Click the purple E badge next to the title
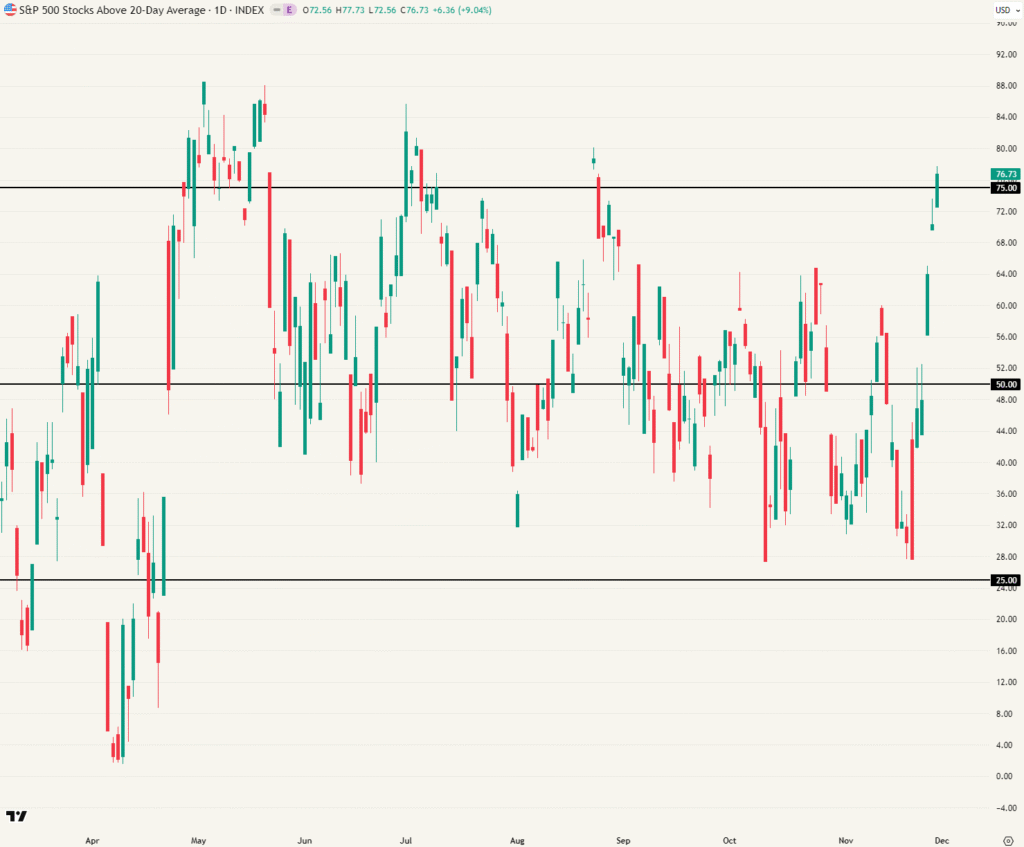Viewport: 1024px width, 847px height. pyautogui.click(x=289, y=9)
